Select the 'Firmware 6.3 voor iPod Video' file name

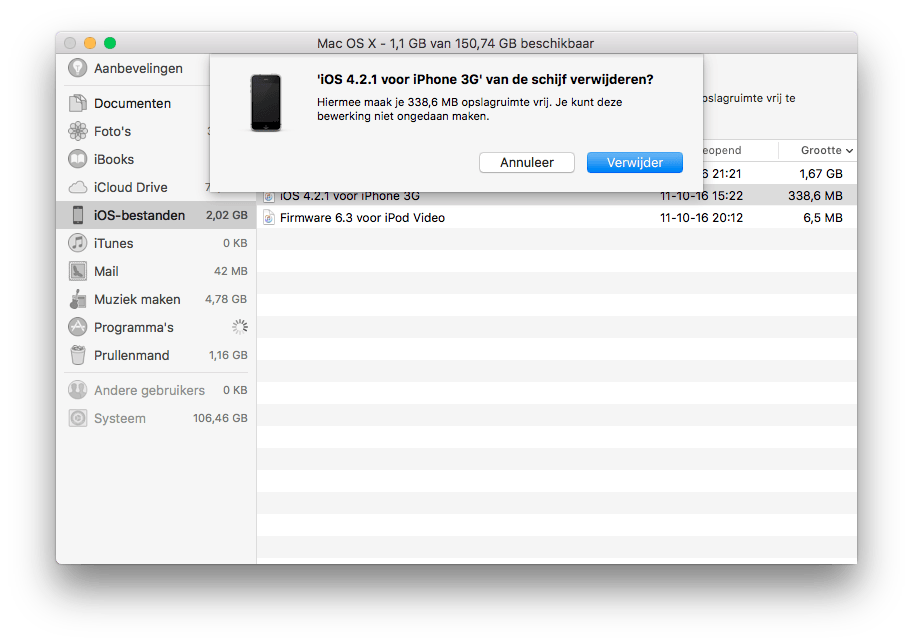pyautogui.click(x=362, y=218)
